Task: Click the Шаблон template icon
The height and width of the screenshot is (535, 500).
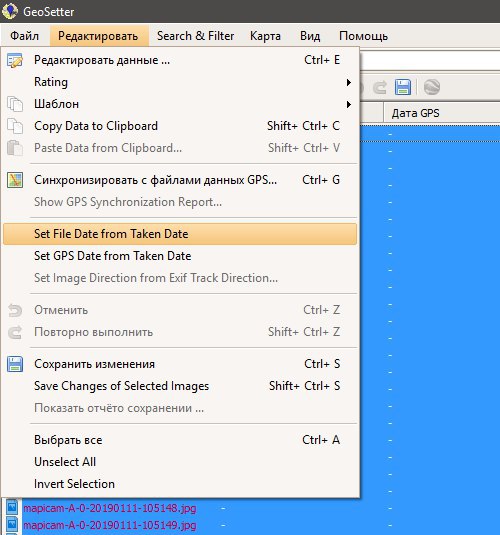Action: (x=15, y=104)
